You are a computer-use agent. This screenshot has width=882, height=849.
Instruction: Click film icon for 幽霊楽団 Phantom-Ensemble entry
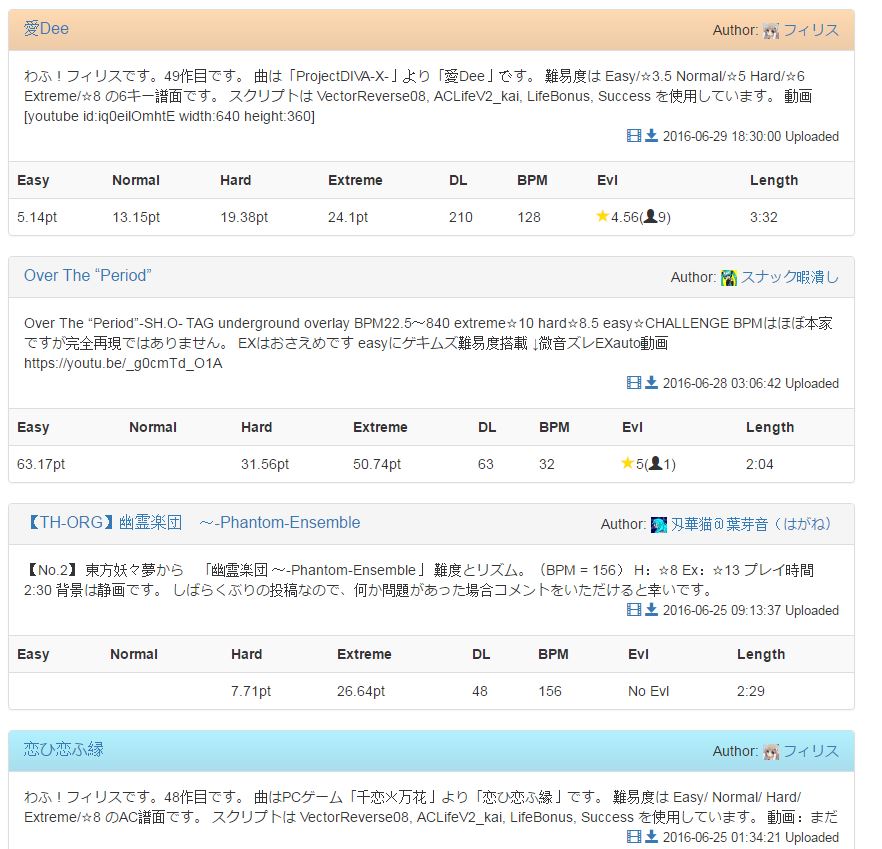(x=633, y=610)
